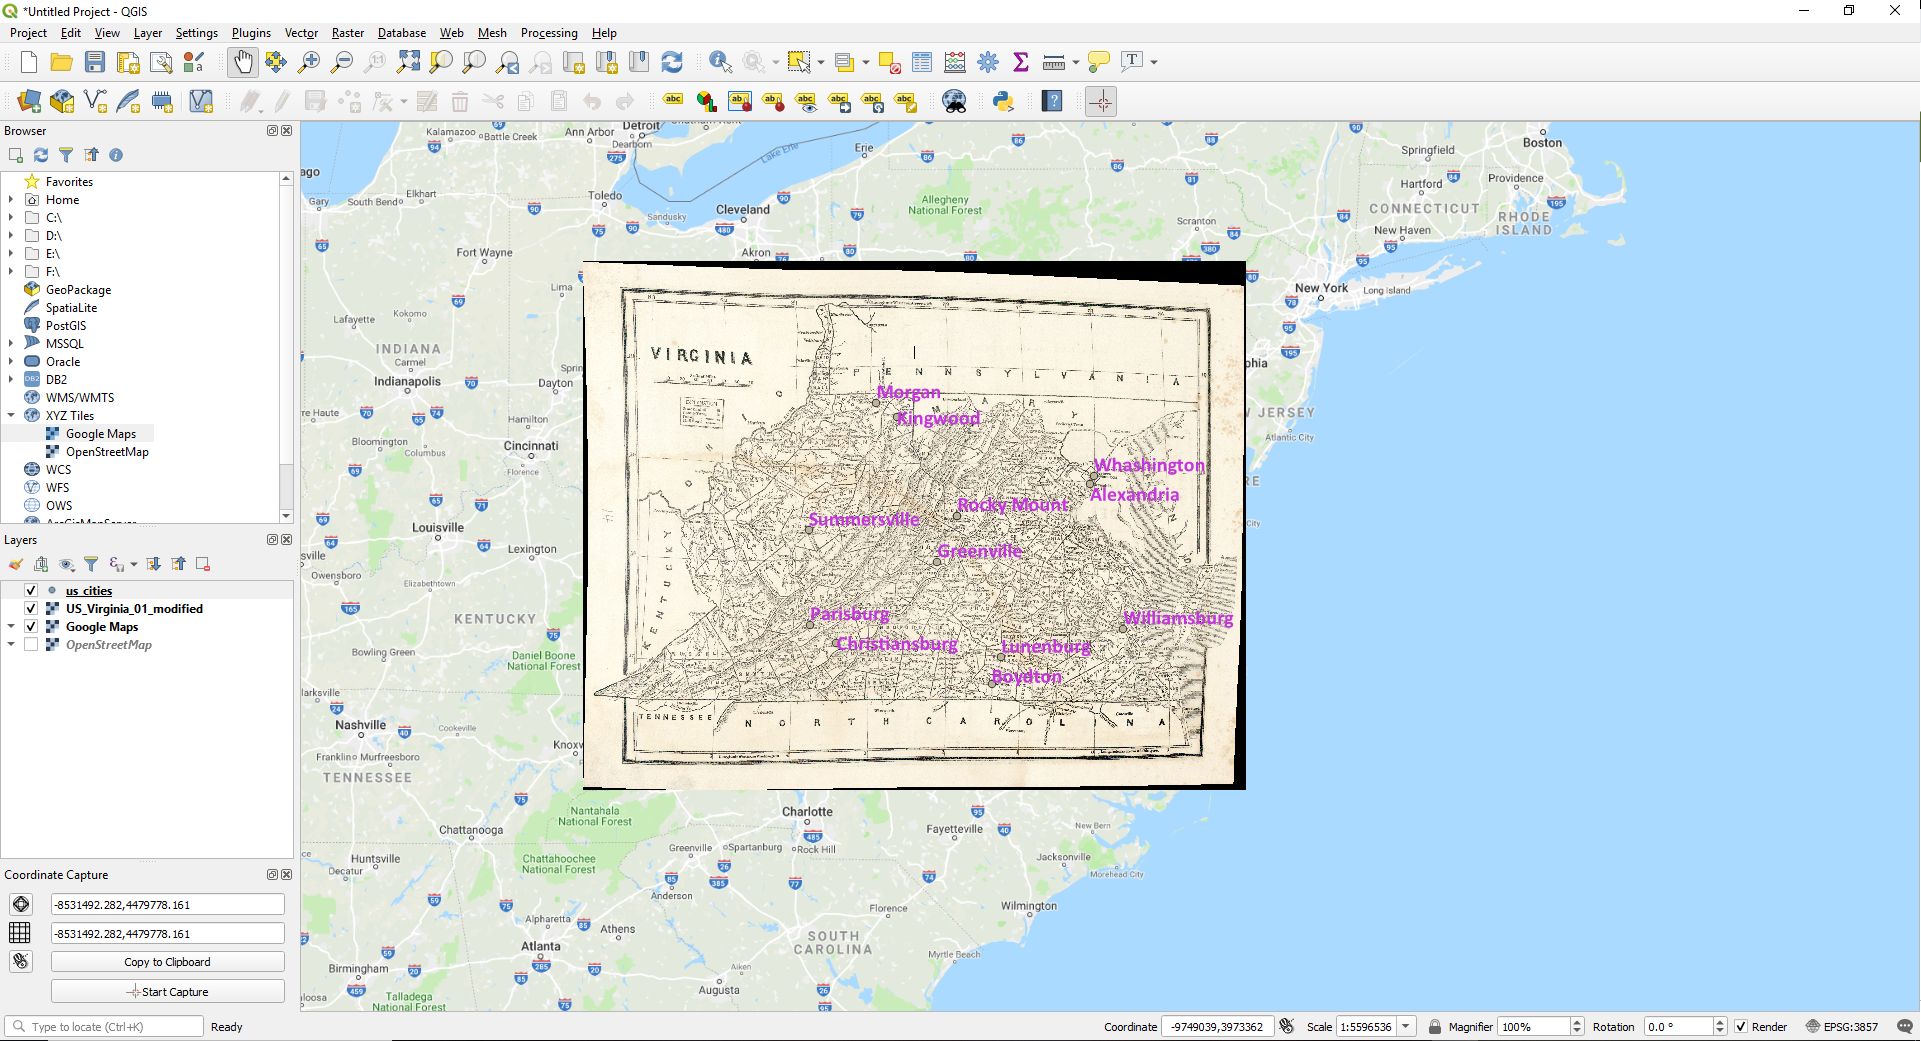Open the Text Annotation dropdown arrow
This screenshot has width=1921, height=1041.
[1154, 62]
